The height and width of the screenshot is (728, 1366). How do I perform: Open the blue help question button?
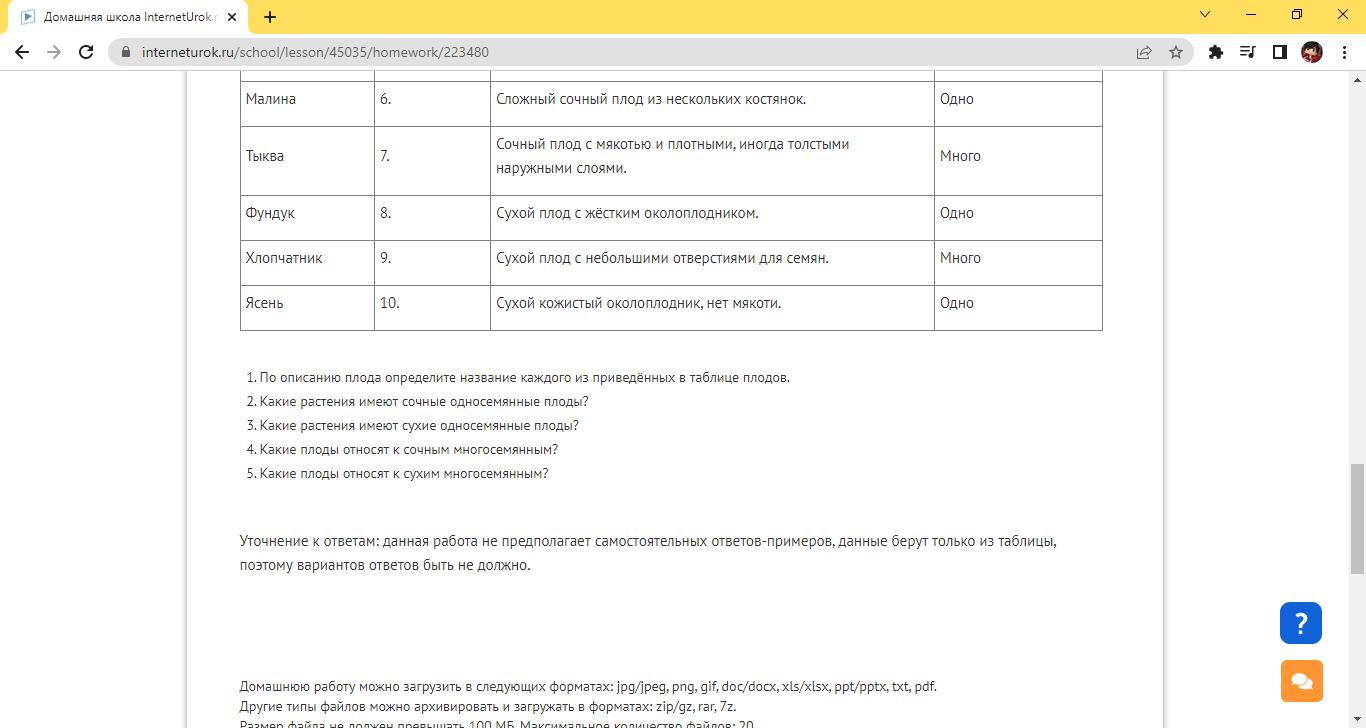click(x=1301, y=623)
